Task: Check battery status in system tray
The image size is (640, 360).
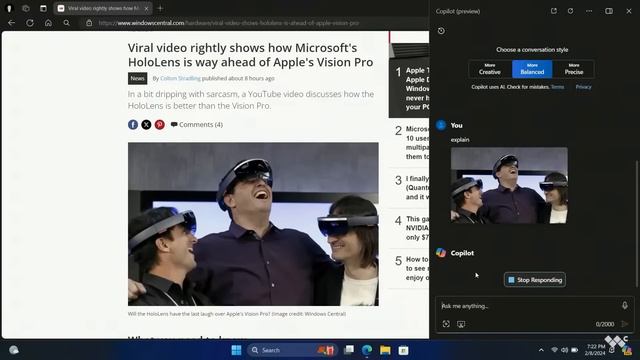Action: point(574,350)
